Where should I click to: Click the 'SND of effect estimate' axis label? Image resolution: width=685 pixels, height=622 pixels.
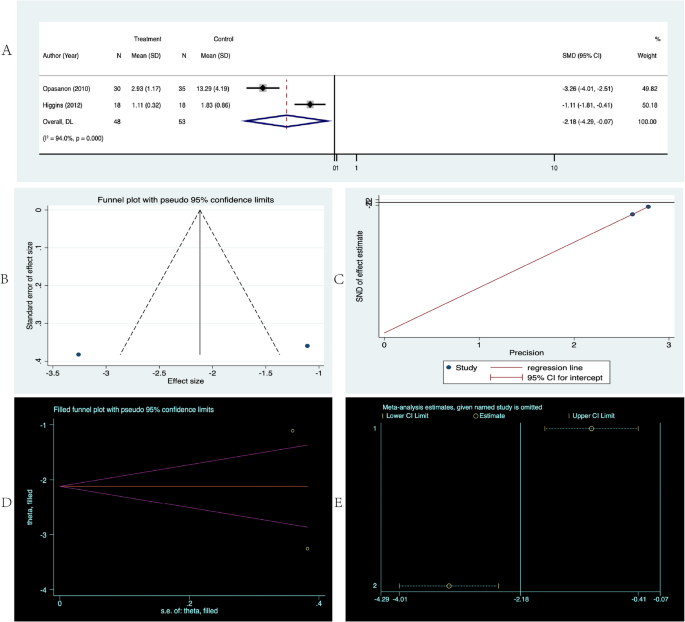pos(360,266)
